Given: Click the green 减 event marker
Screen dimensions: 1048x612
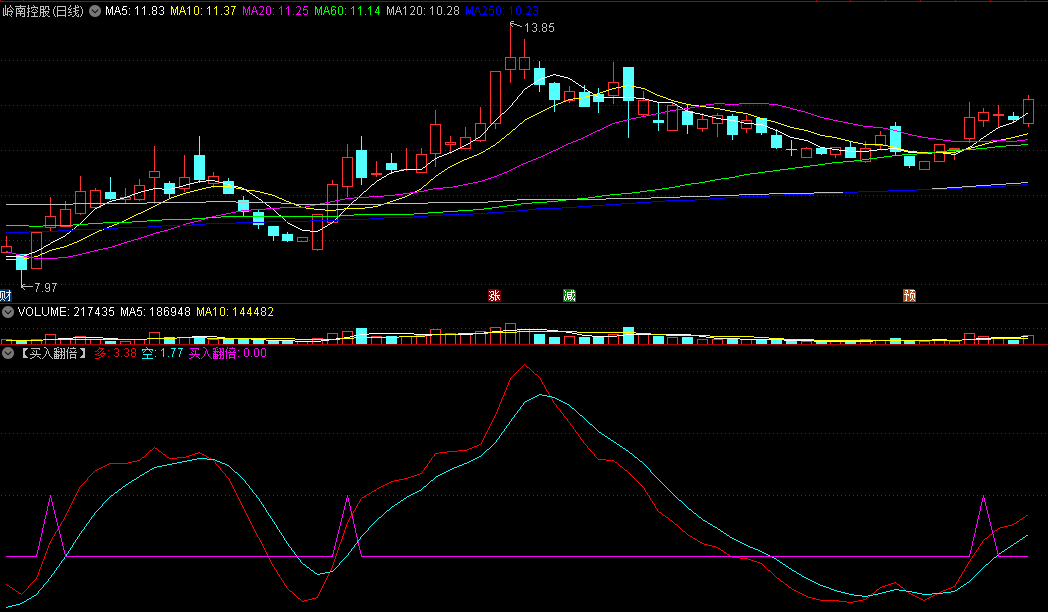Looking at the screenshot, I should (569, 295).
